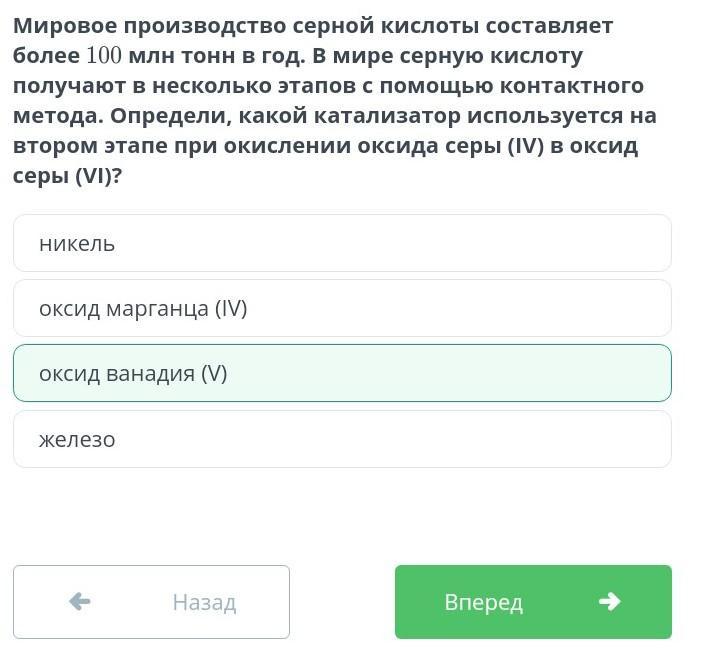Click the word Мировое starting the question
This screenshot has height=670, width=702.
(x=65, y=26)
